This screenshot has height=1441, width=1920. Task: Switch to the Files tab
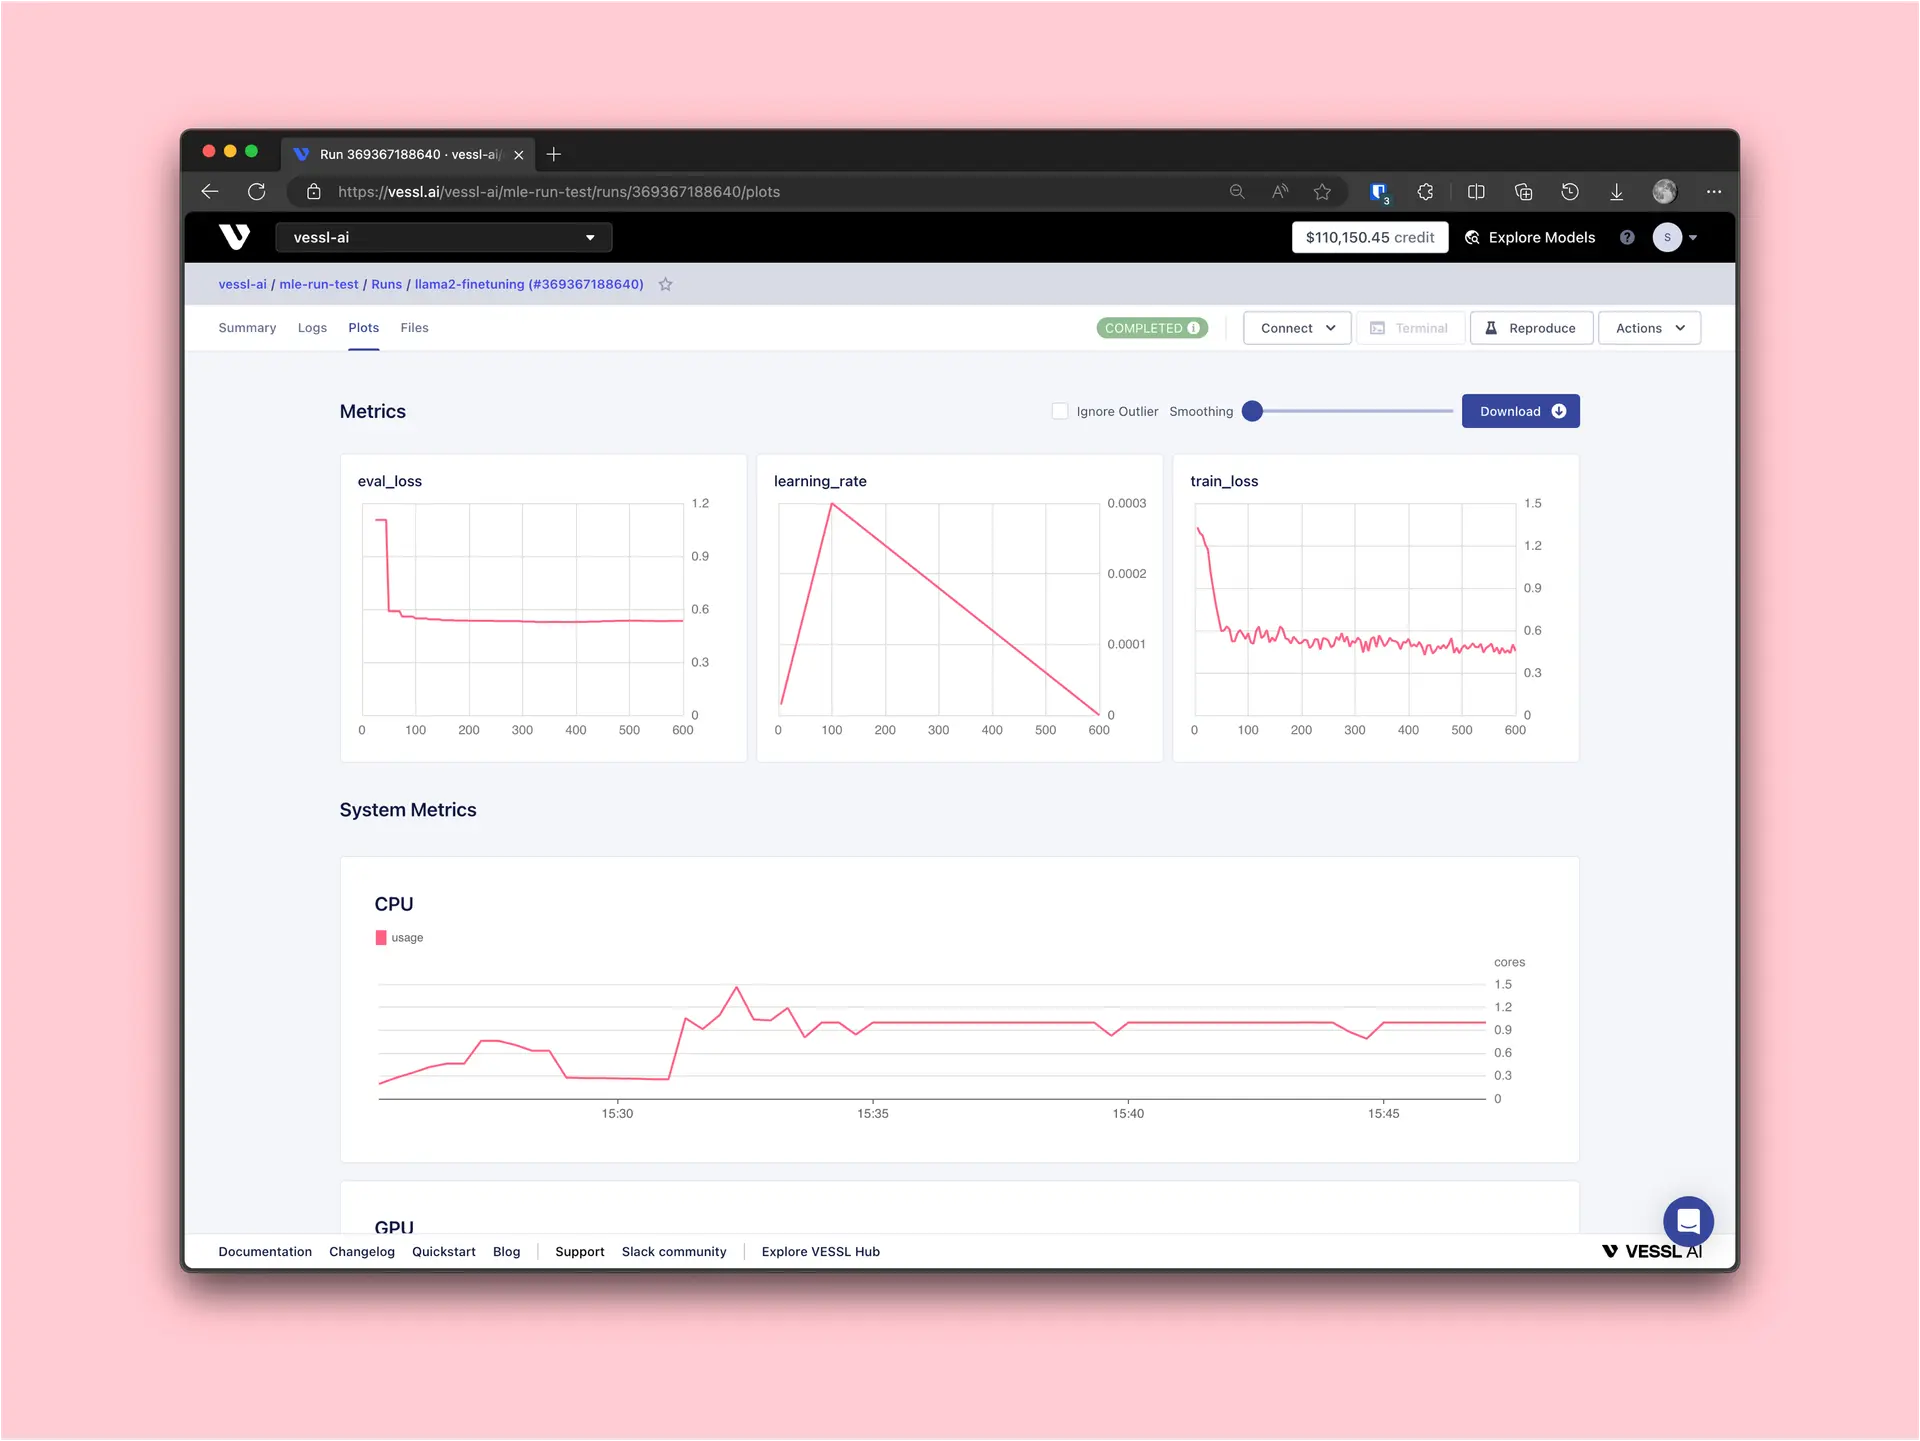pyautogui.click(x=414, y=328)
